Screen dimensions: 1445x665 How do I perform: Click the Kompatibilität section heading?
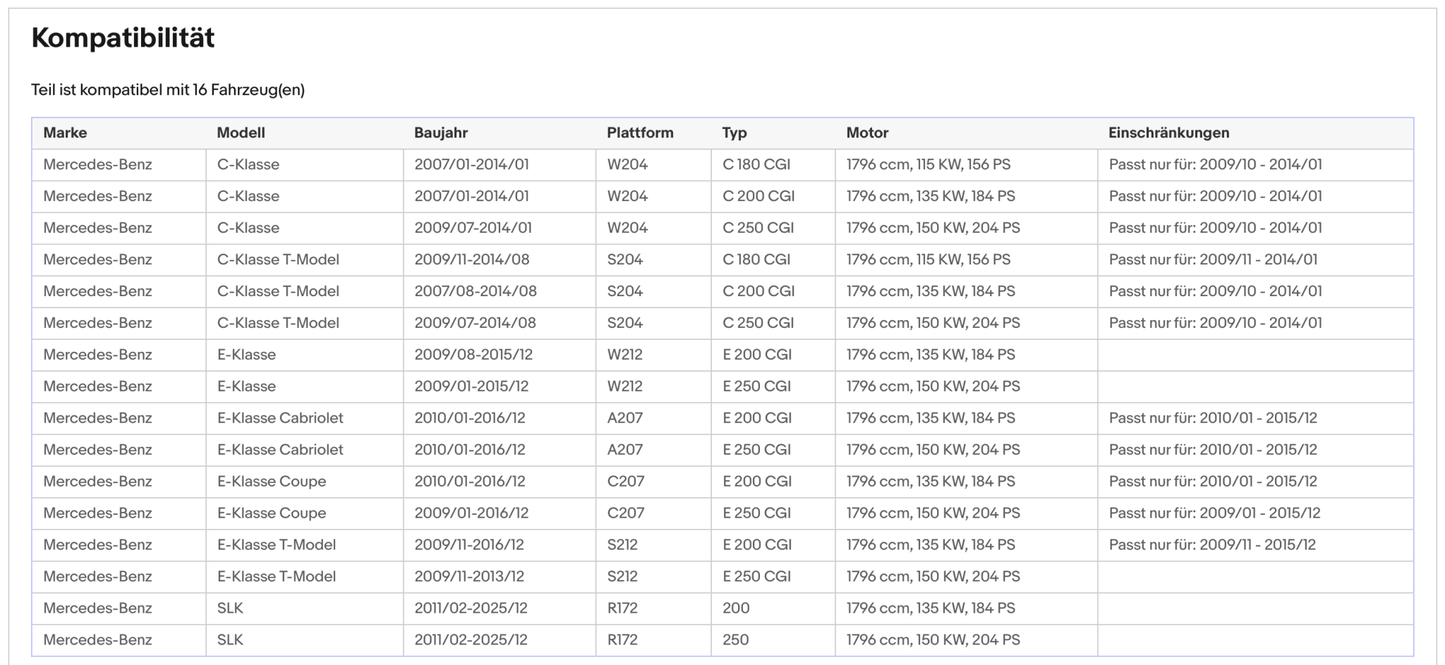click(123, 38)
